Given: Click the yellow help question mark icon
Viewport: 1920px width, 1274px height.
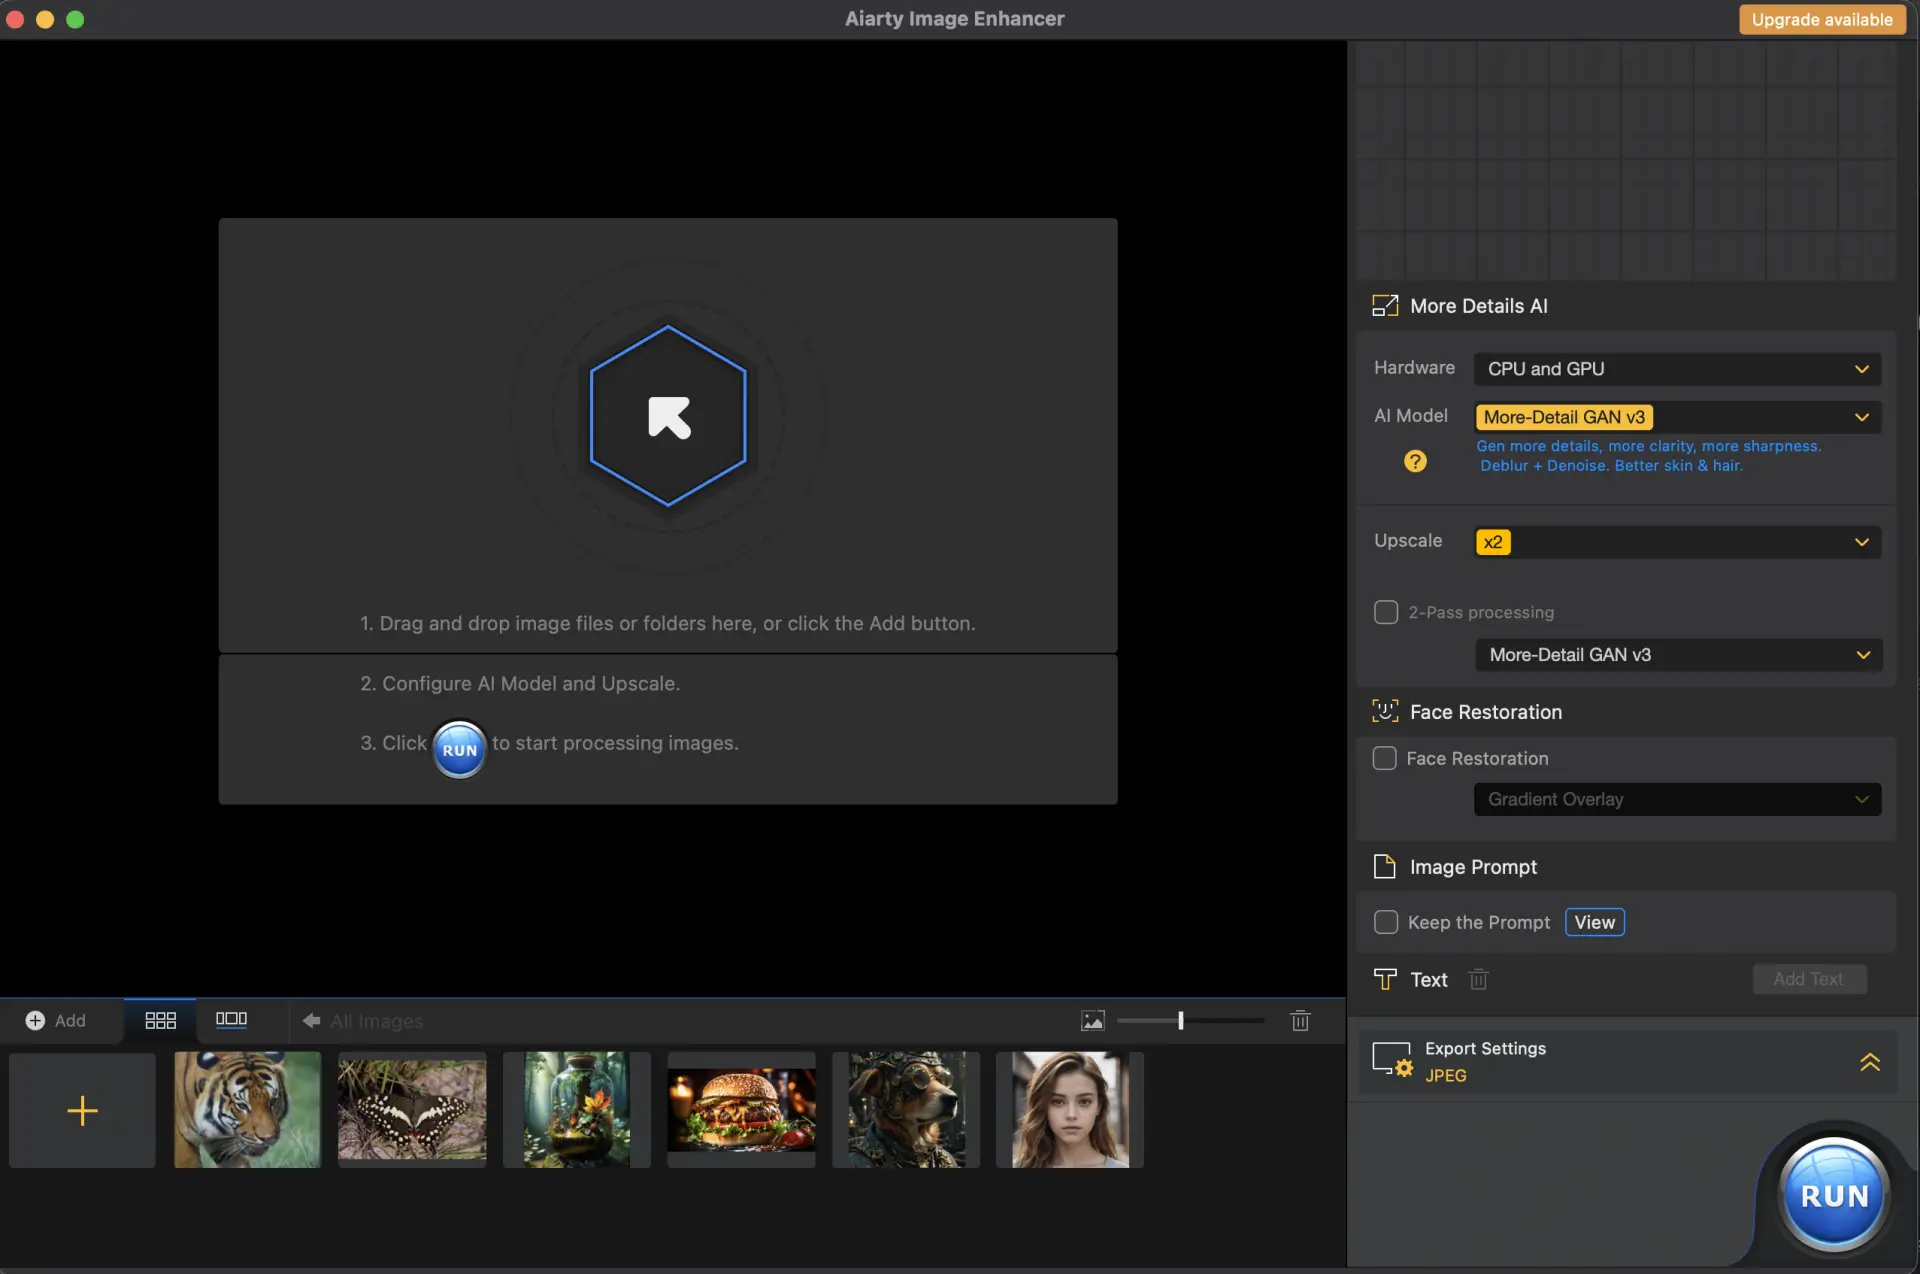Looking at the screenshot, I should tap(1415, 461).
